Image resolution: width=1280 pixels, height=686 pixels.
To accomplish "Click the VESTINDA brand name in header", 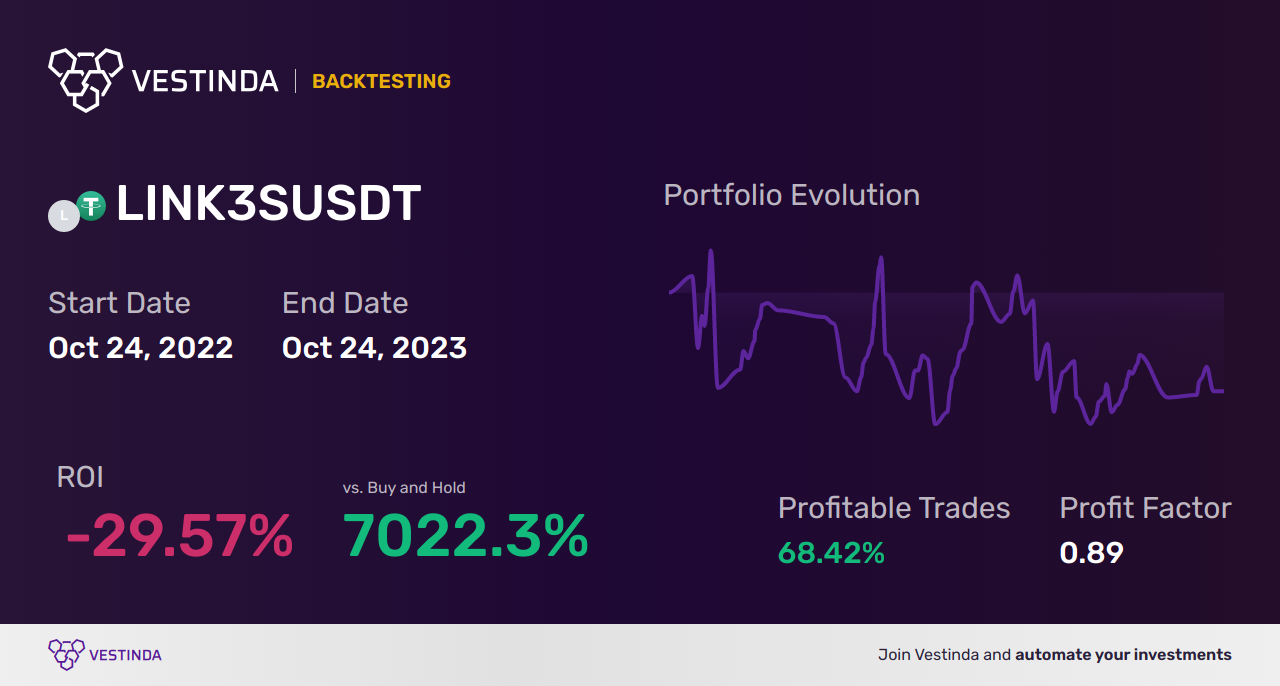I will (205, 81).
